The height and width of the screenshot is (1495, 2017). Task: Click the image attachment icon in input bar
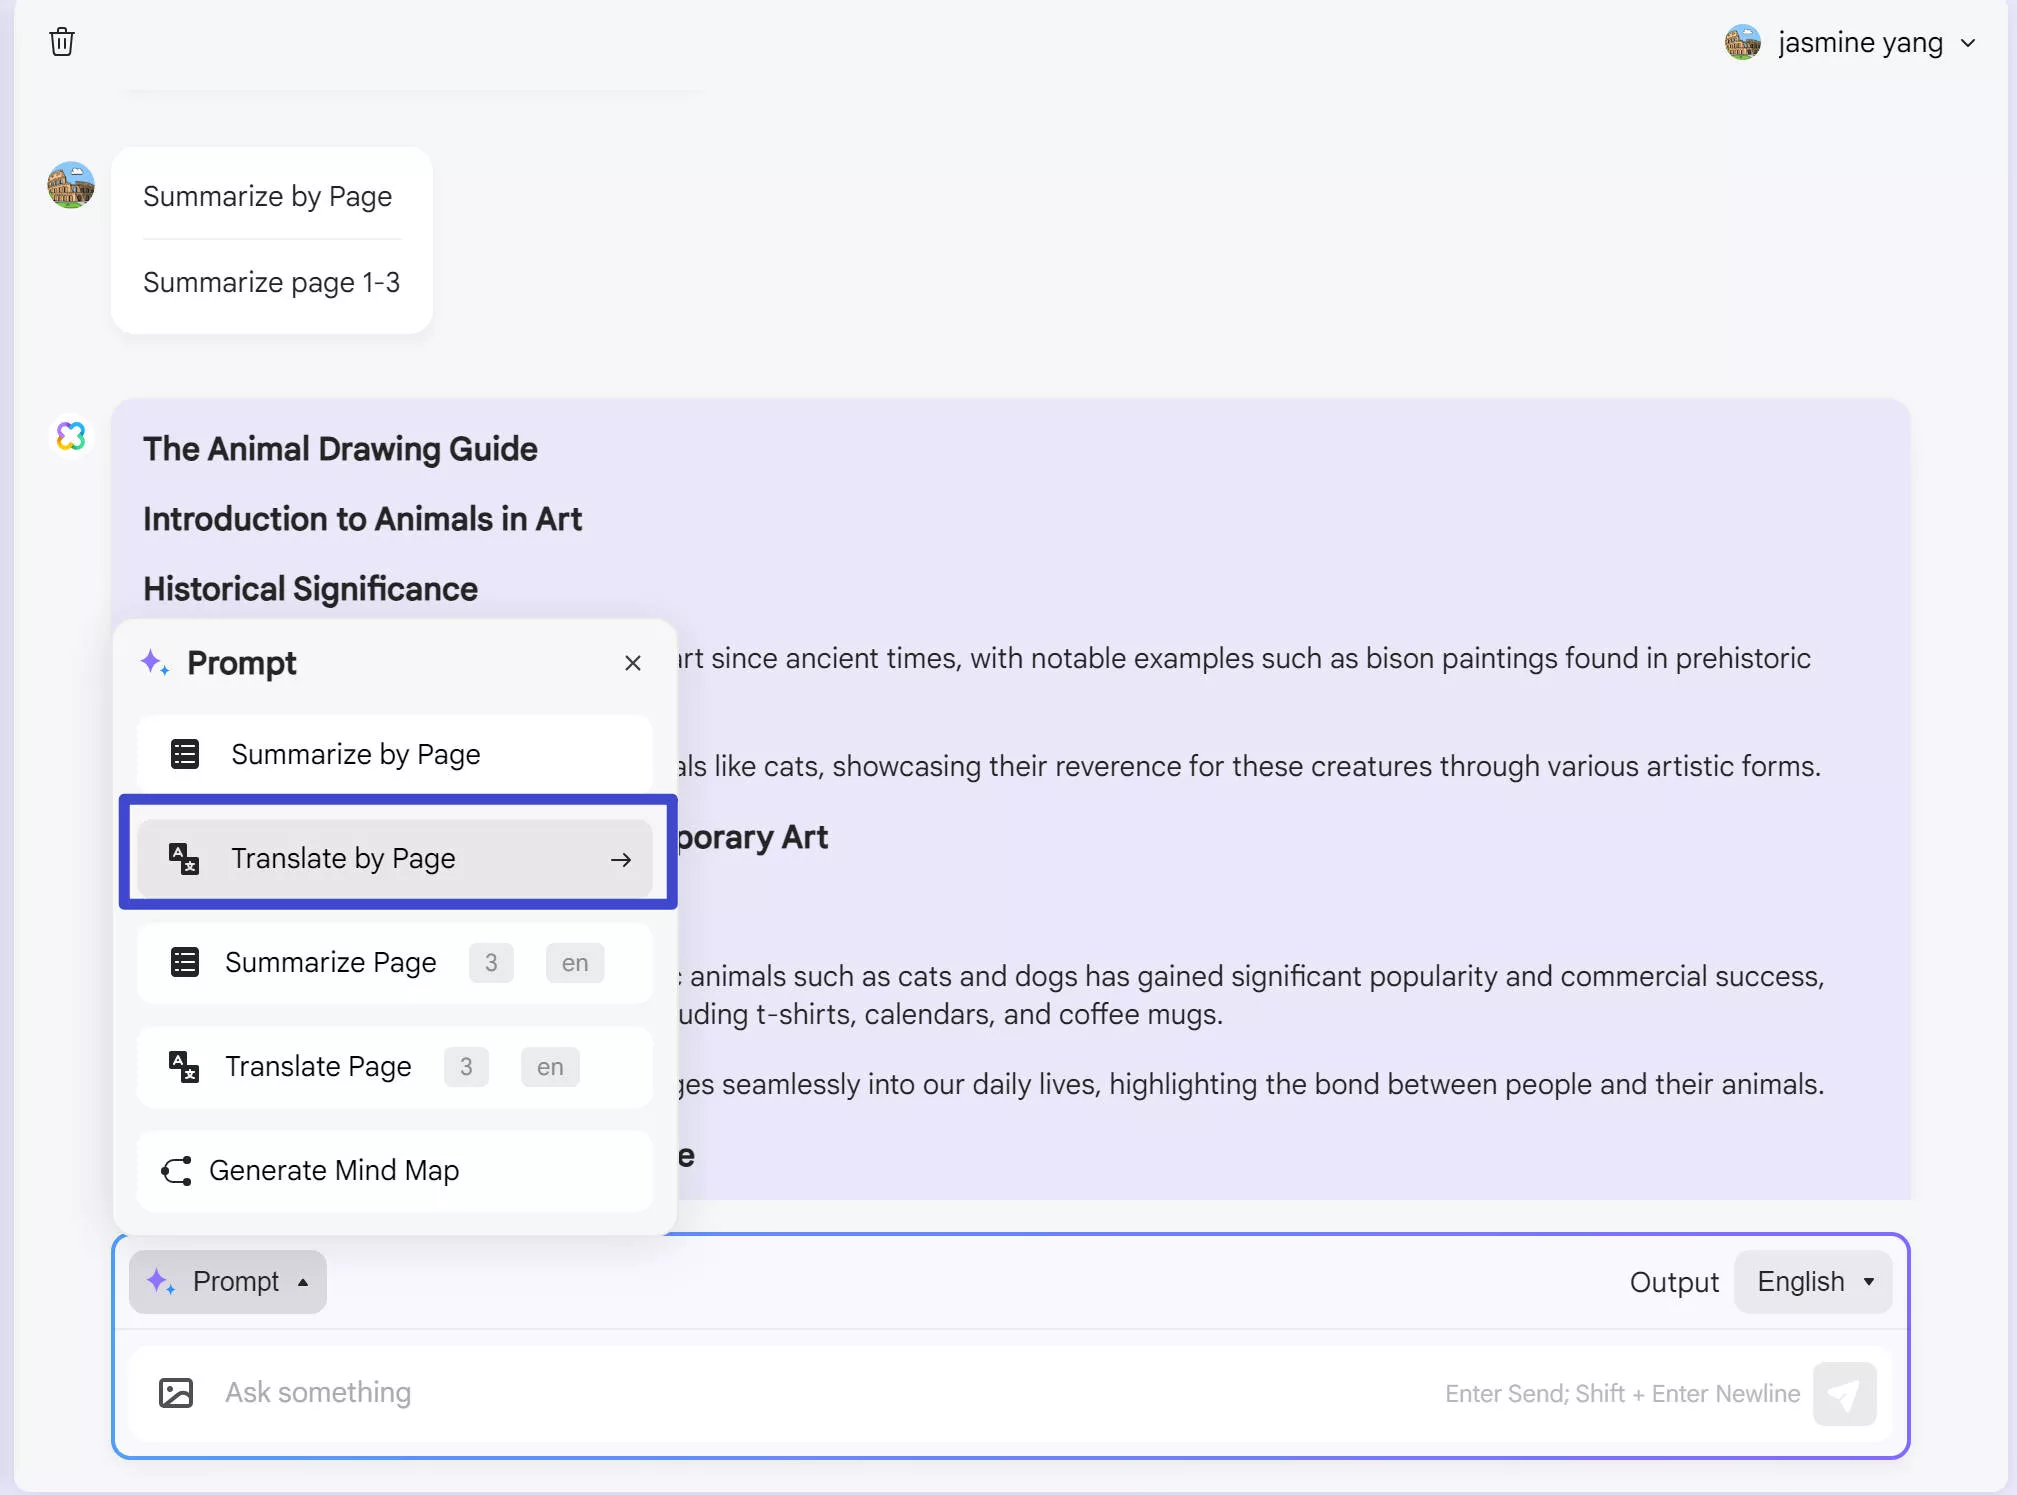[x=175, y=1392]
